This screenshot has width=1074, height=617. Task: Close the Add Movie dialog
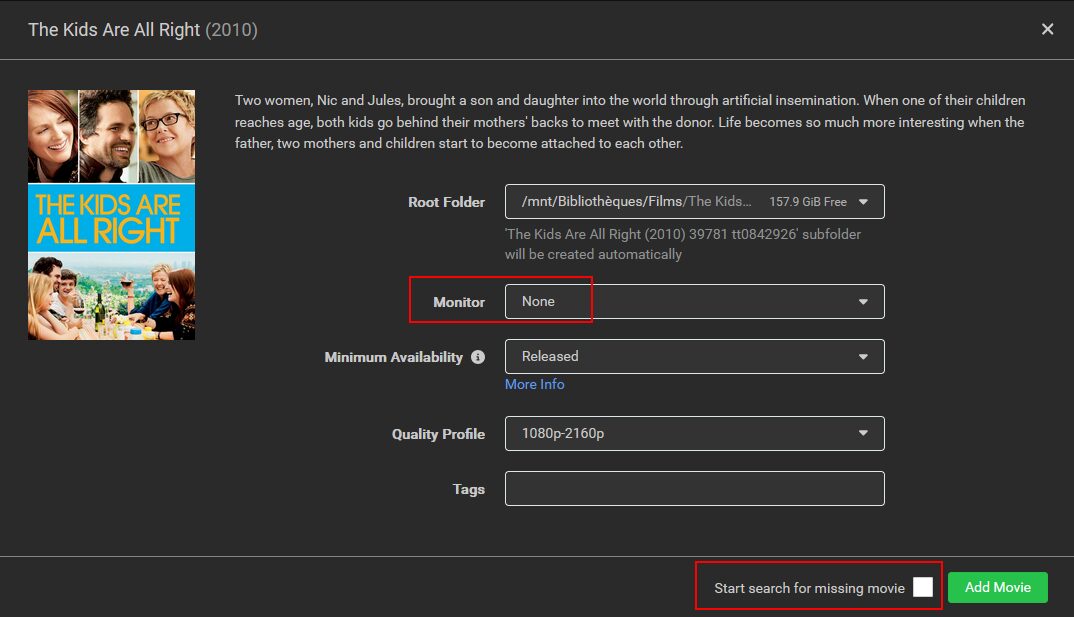(x=1047, y=29)
